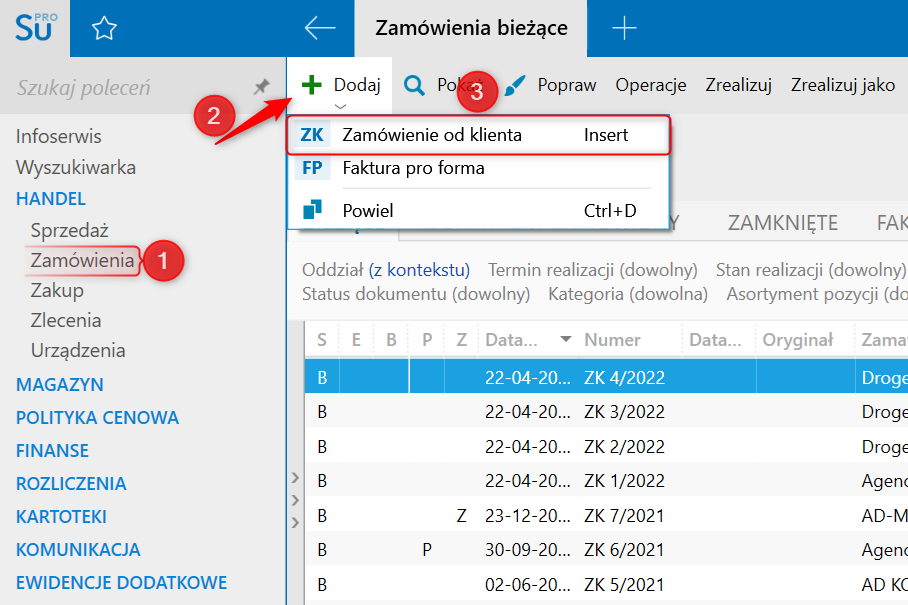Expand the Dodaj dropdown arrow
The image size is (908, 605).
(341, 105)
